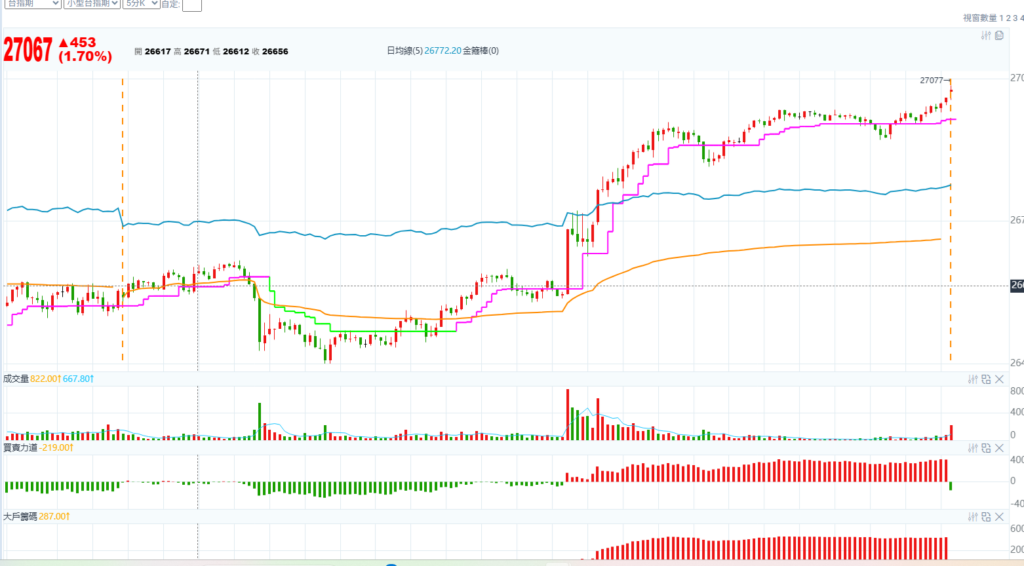Close the 成交量 volume panel

click(x=999, y=379)
